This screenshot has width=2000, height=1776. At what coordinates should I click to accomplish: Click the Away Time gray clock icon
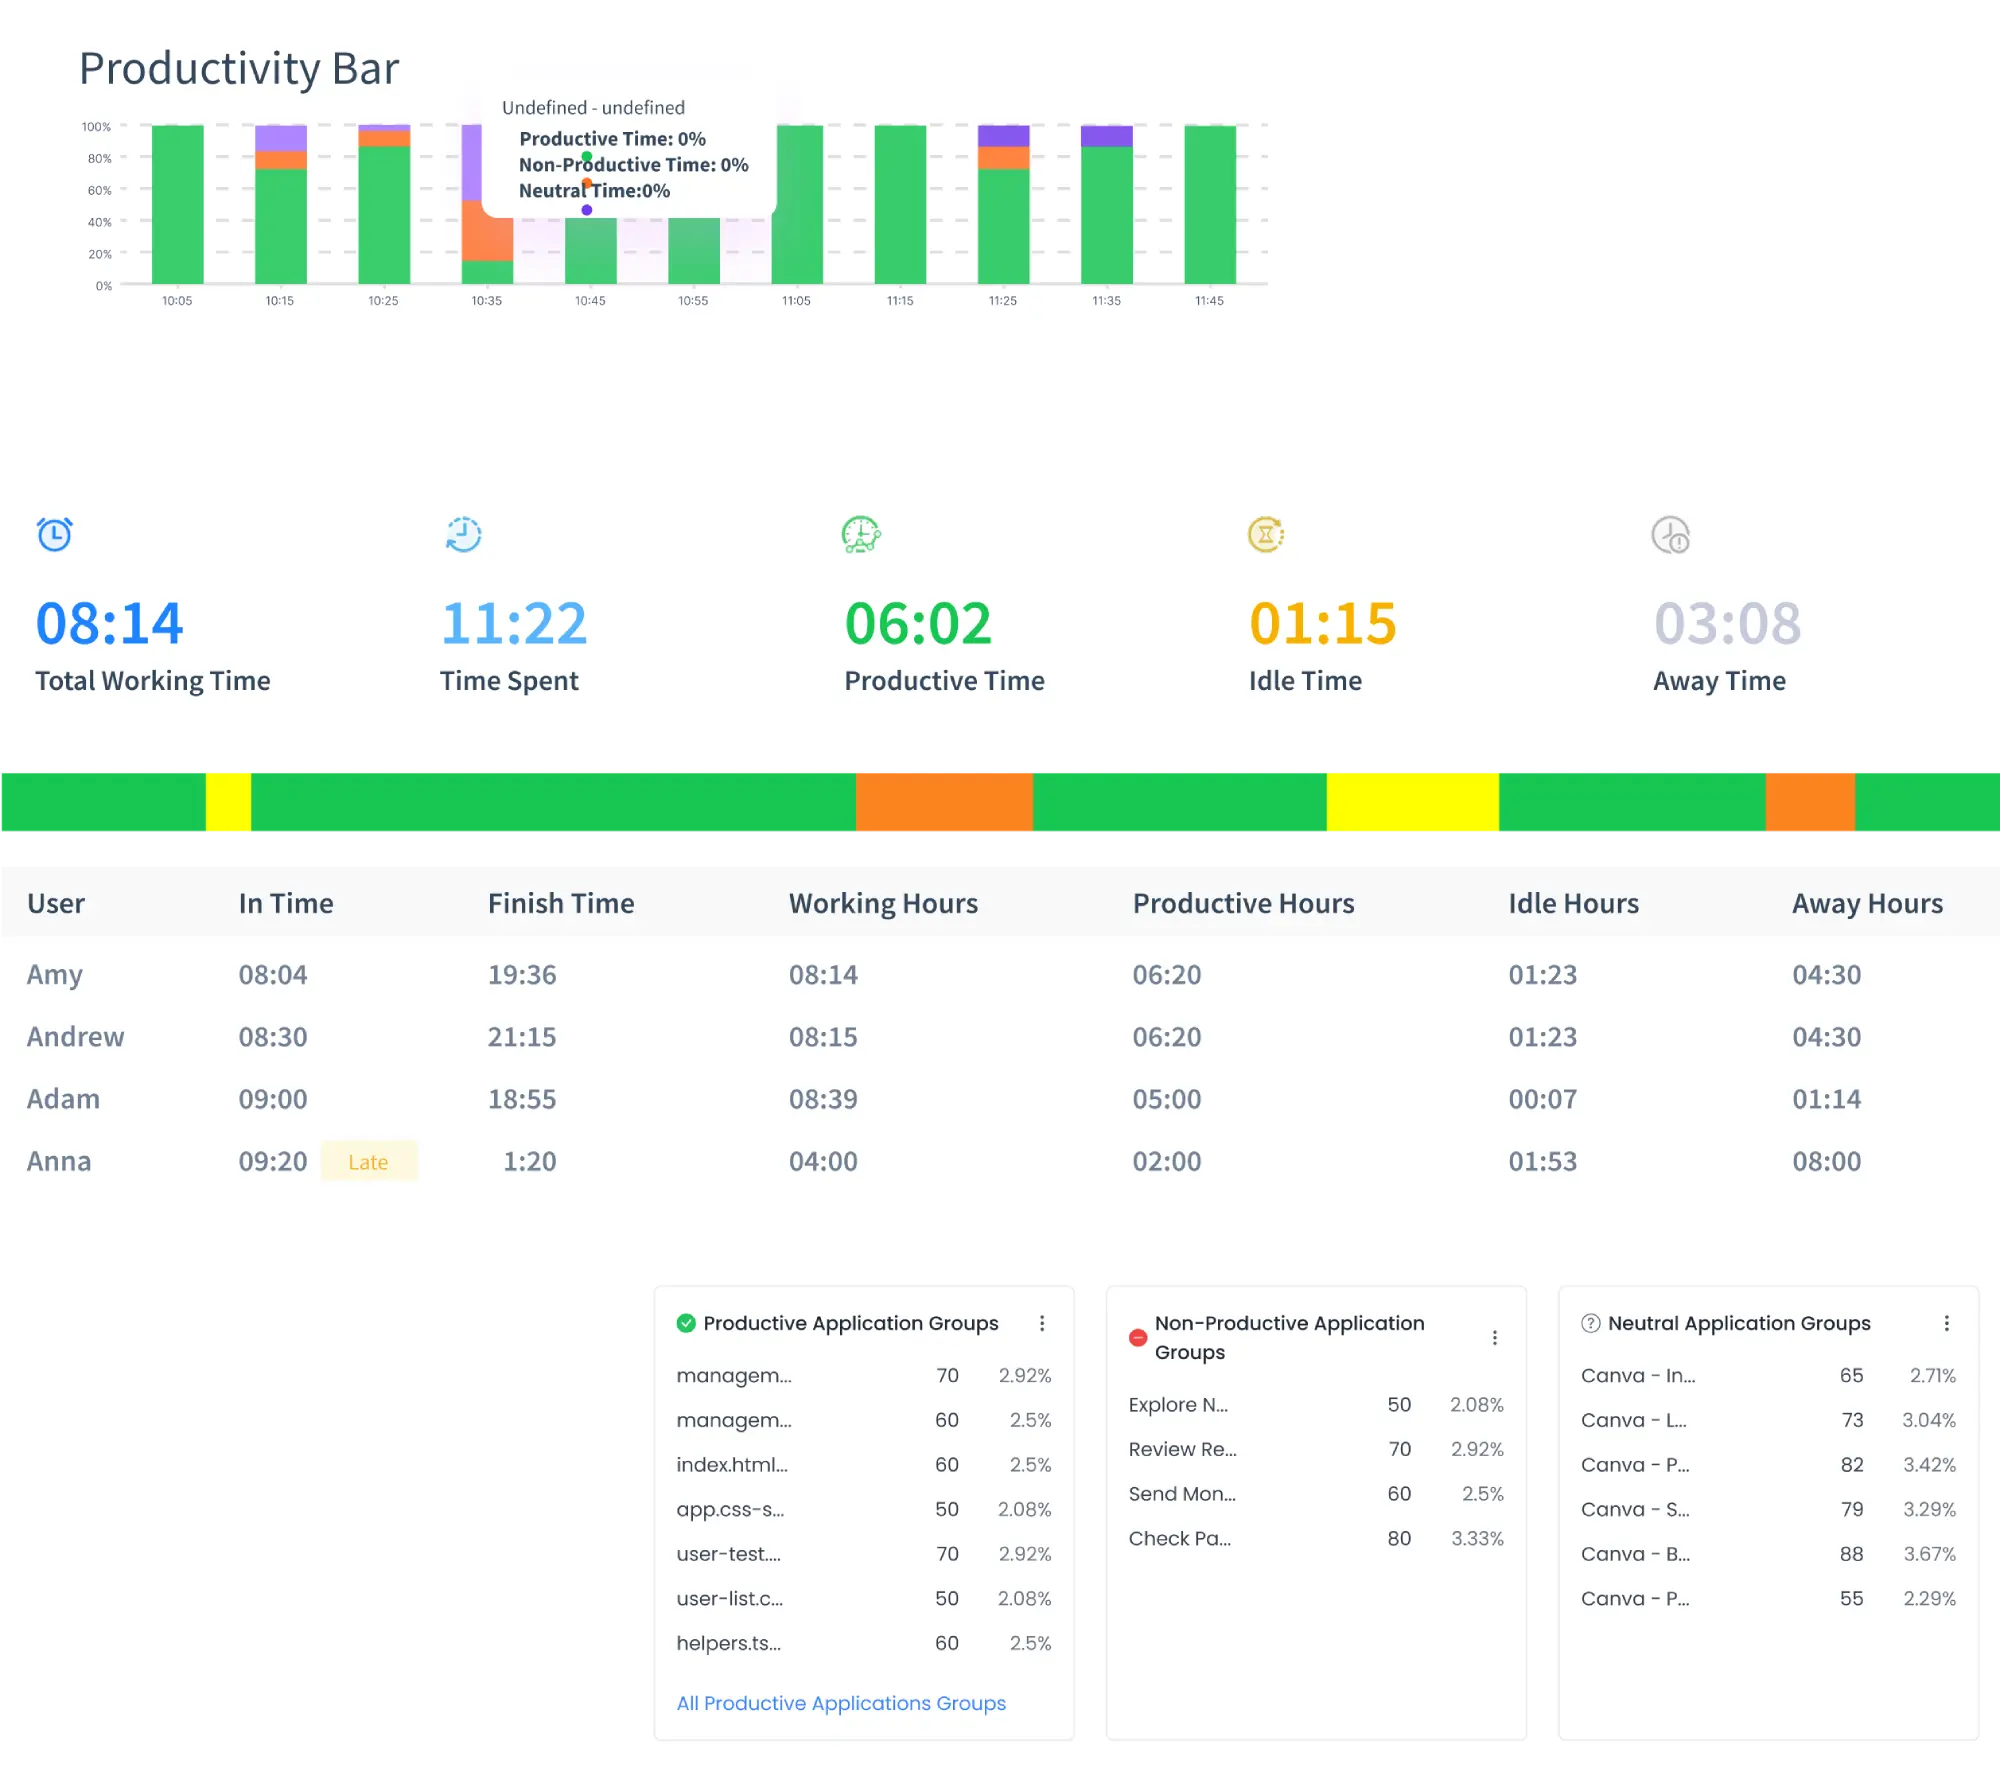point(1670,535)
